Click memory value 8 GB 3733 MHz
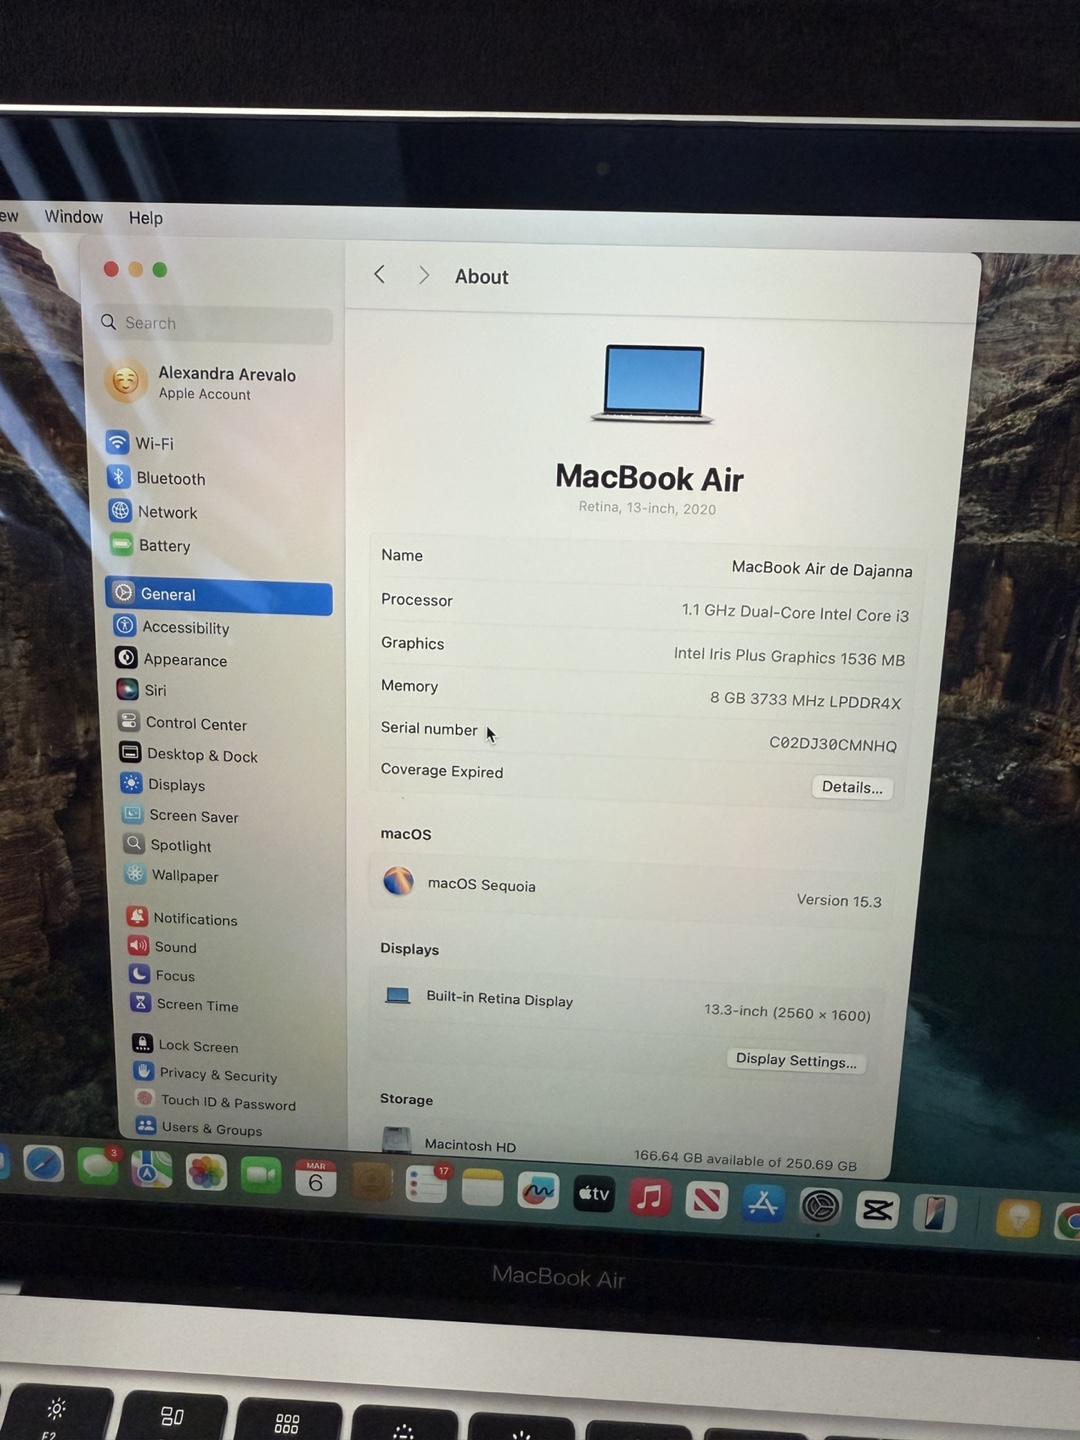Viewport: 1080px width, 1440px height. coord(805,700)
